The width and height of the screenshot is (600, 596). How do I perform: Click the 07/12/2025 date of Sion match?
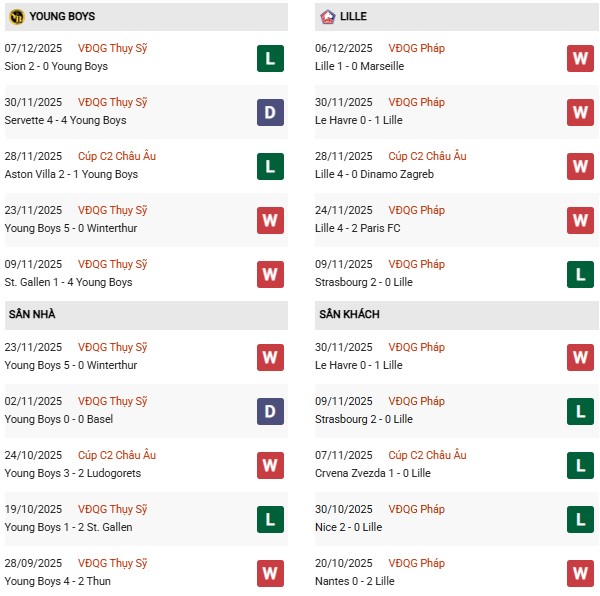(33, 48)
